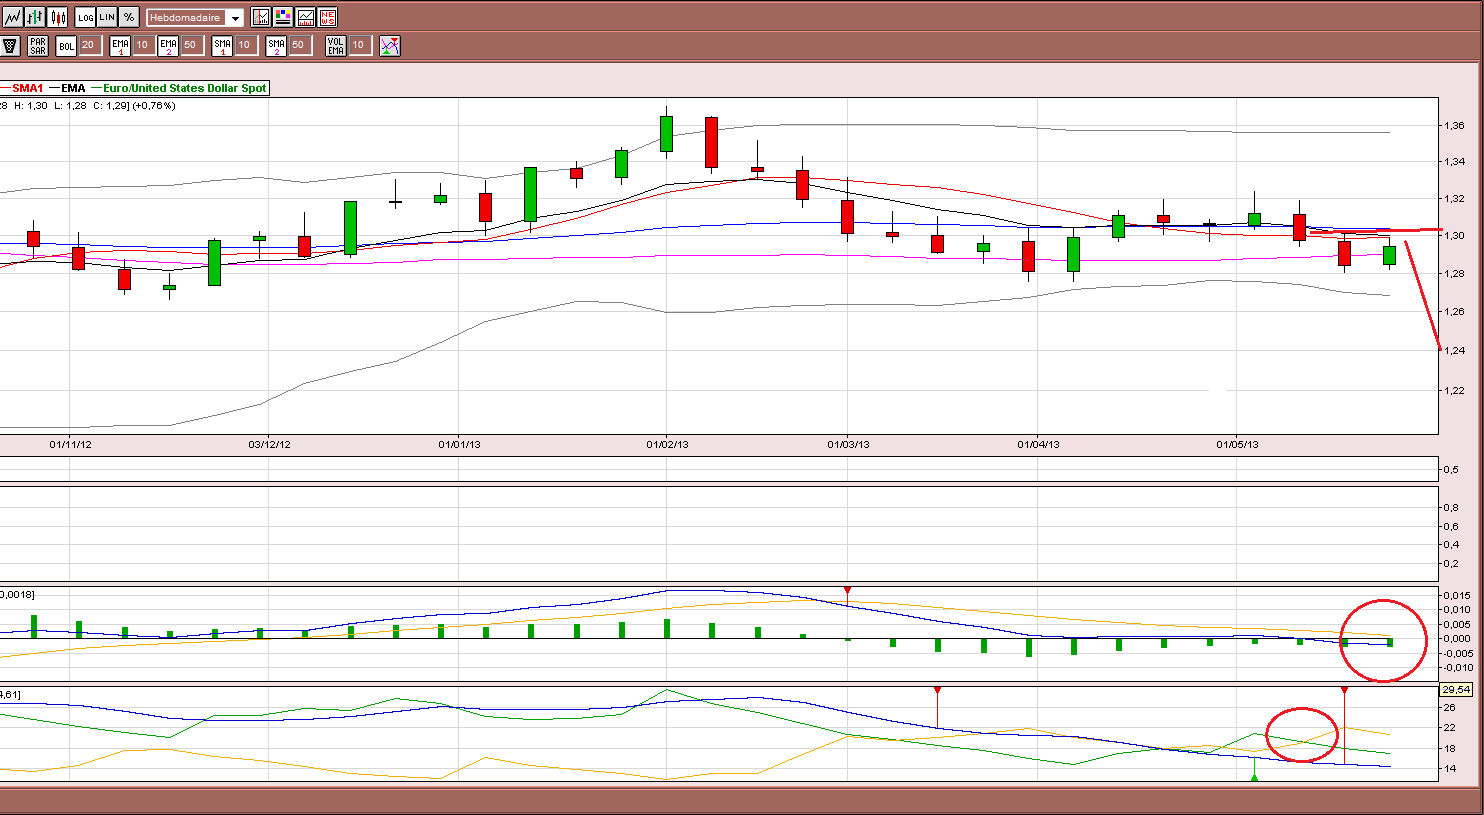Click the 14 label on bottom indicator axis
Viewport: 1484px width, 815px height.
(x=1449, y=769)
